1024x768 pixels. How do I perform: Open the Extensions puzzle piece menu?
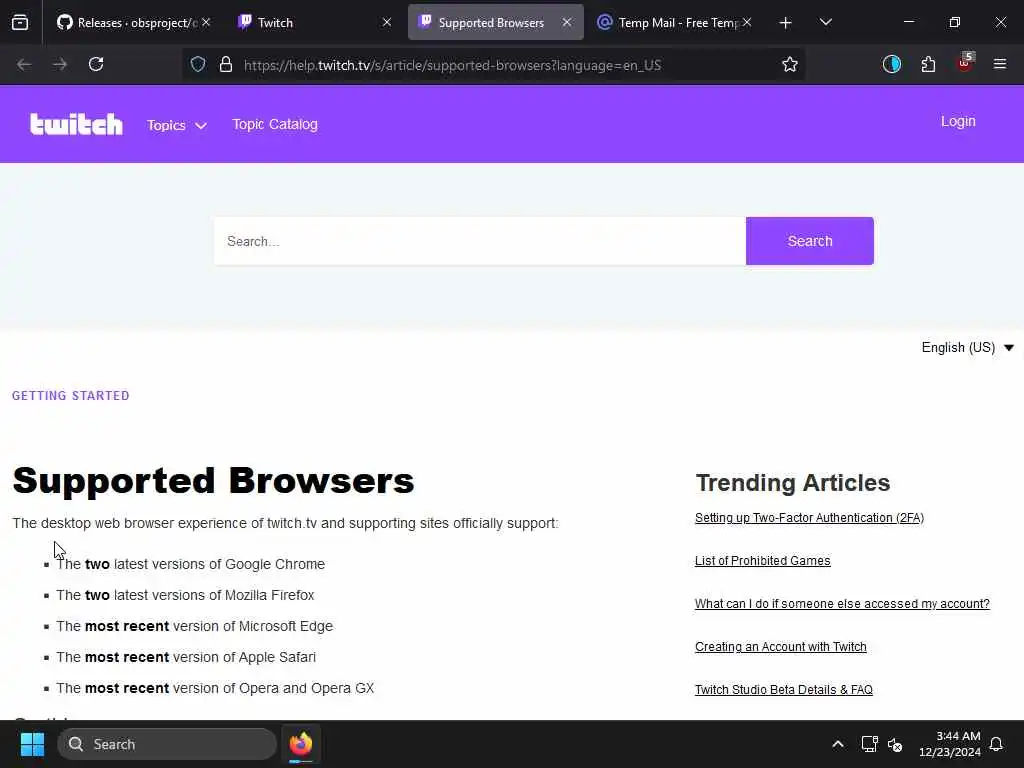[928, 64]
